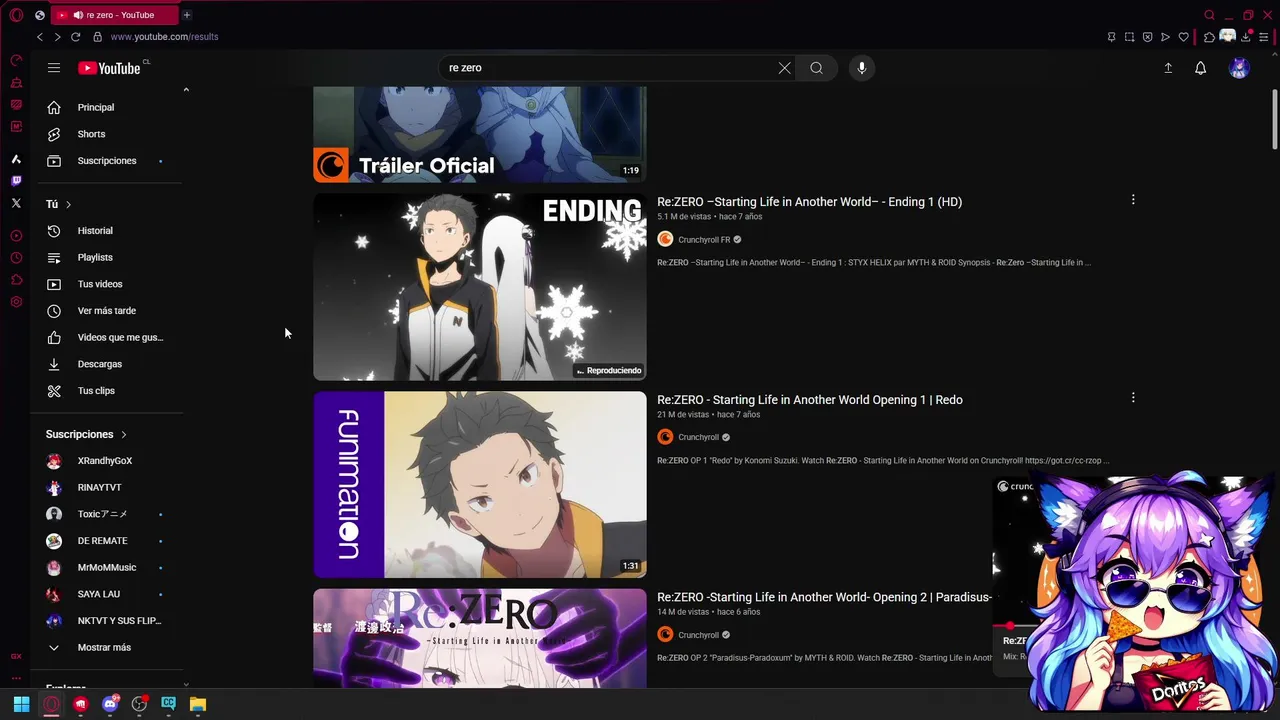Open Tus videos

click(x=107, y=284)
